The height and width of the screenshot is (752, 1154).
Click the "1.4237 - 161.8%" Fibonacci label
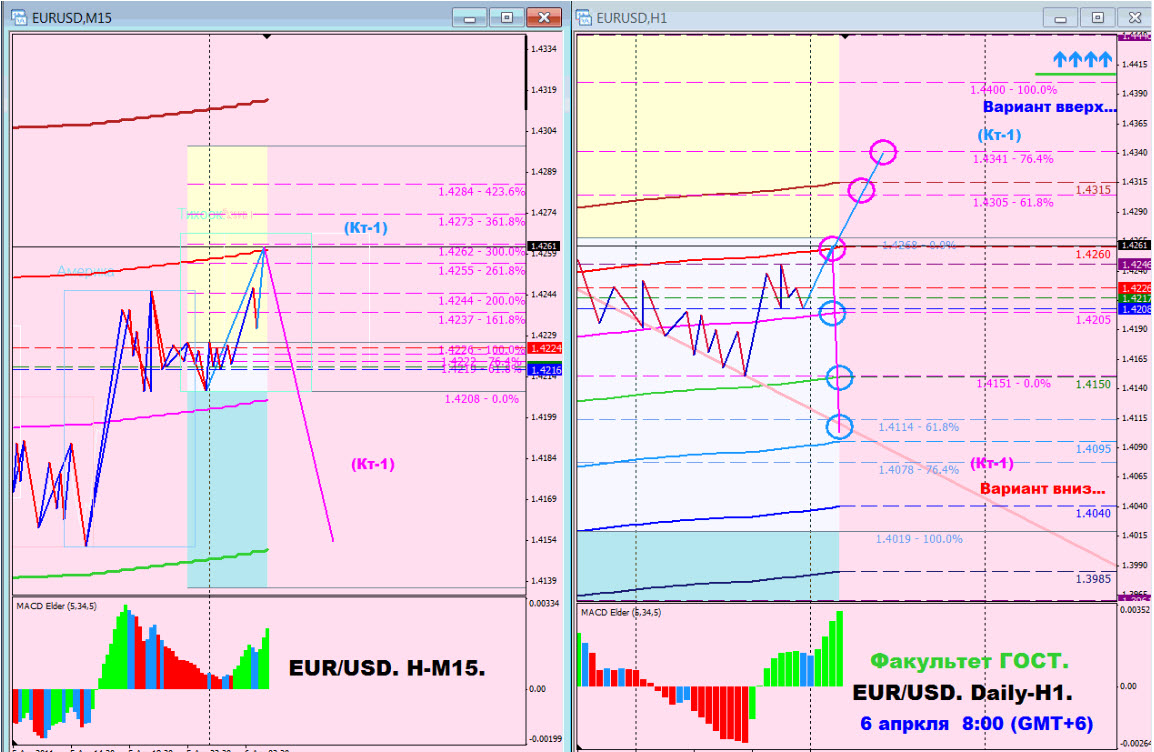(x=481, y=319)
